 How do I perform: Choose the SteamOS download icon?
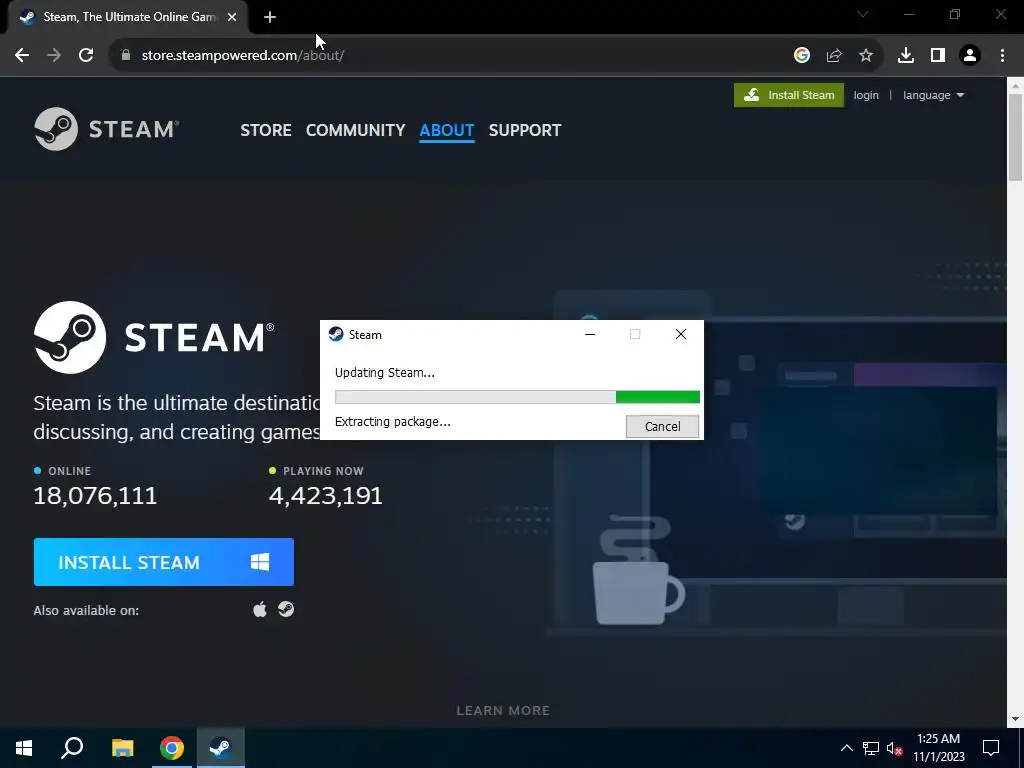(x=286, y=609)
